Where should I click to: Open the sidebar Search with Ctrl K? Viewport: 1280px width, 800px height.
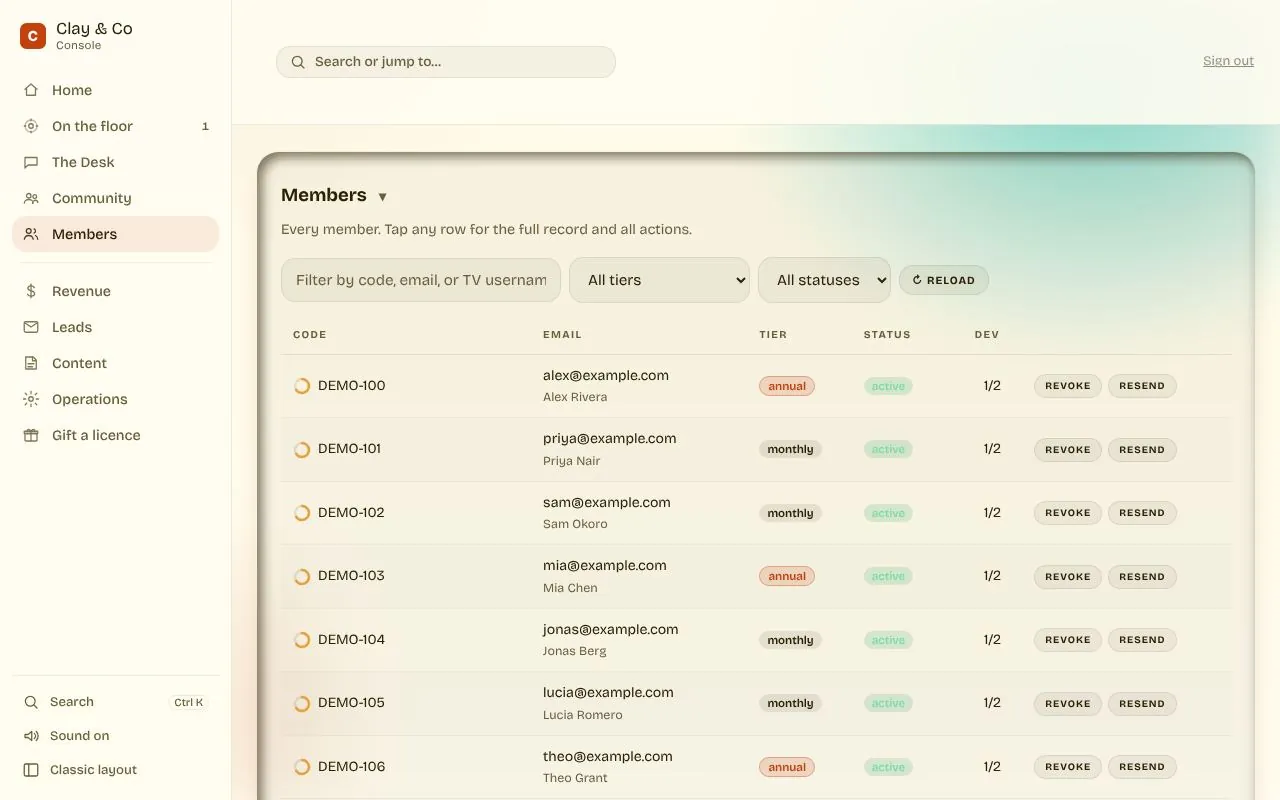pos(115,702)
